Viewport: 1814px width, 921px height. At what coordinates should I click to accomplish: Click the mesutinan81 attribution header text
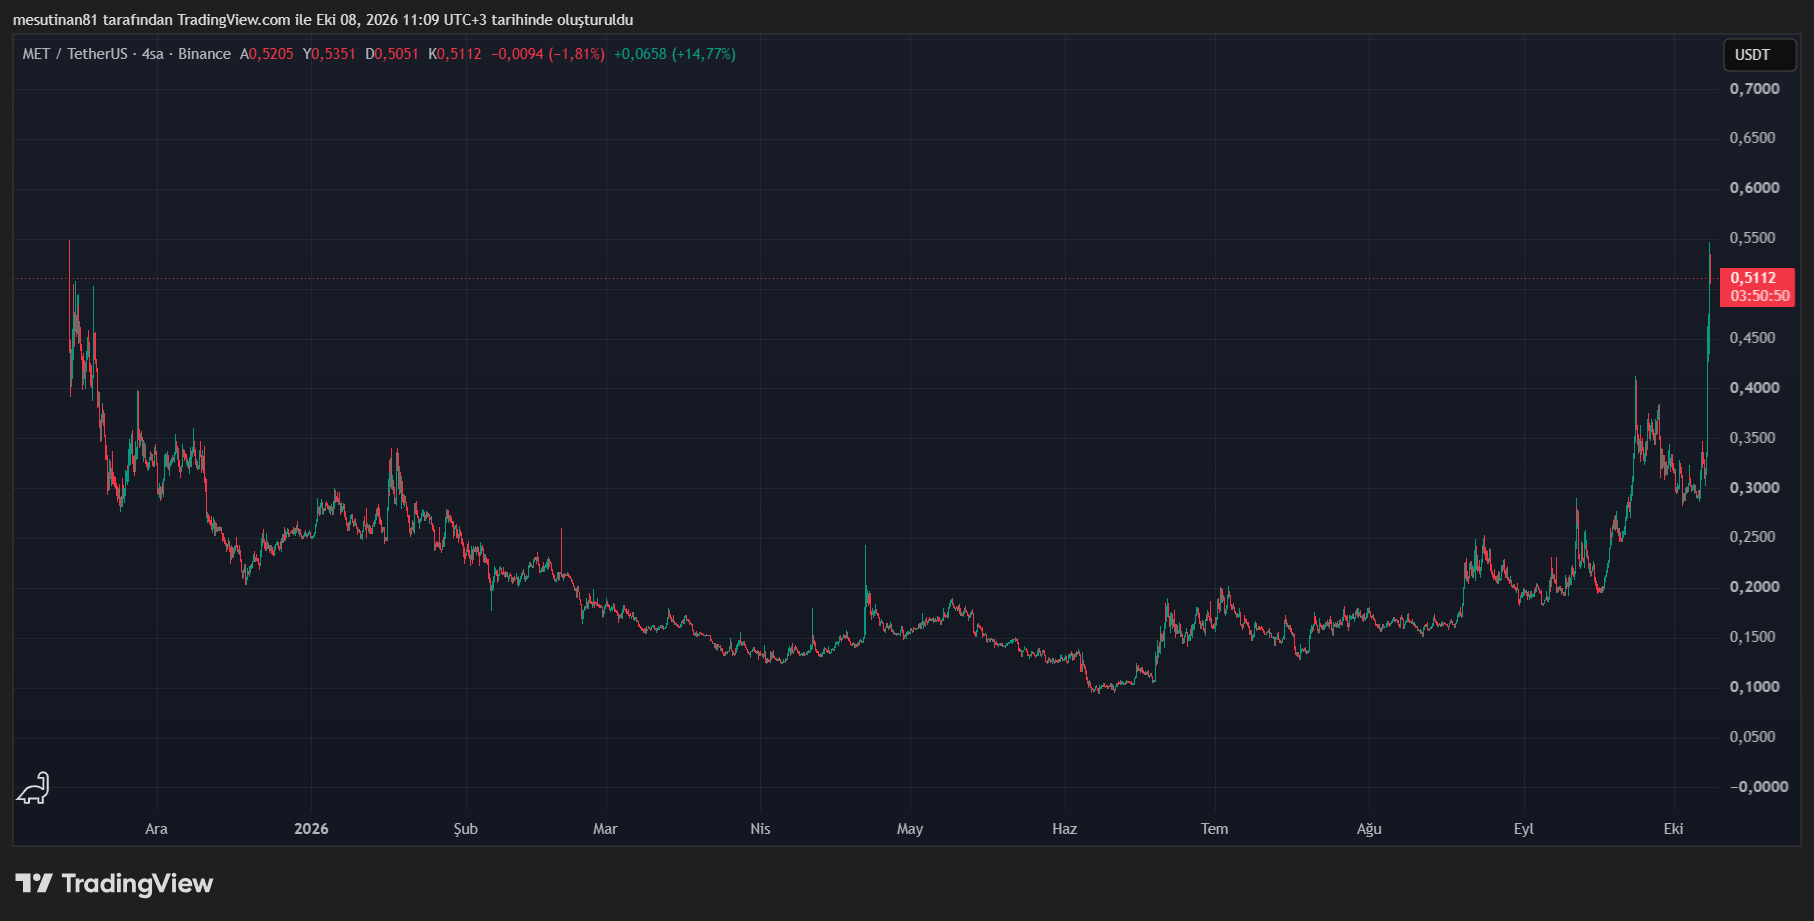323,20
